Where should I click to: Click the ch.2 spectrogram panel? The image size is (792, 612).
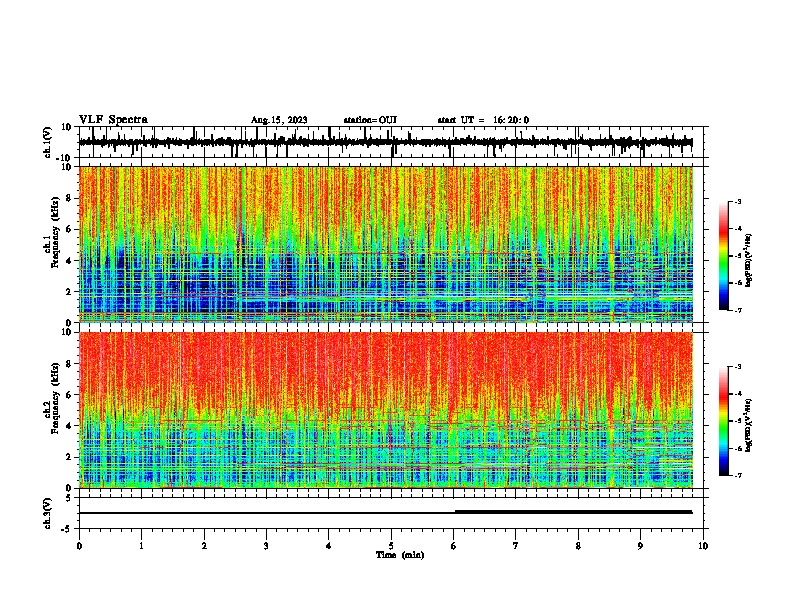point(386,410)
